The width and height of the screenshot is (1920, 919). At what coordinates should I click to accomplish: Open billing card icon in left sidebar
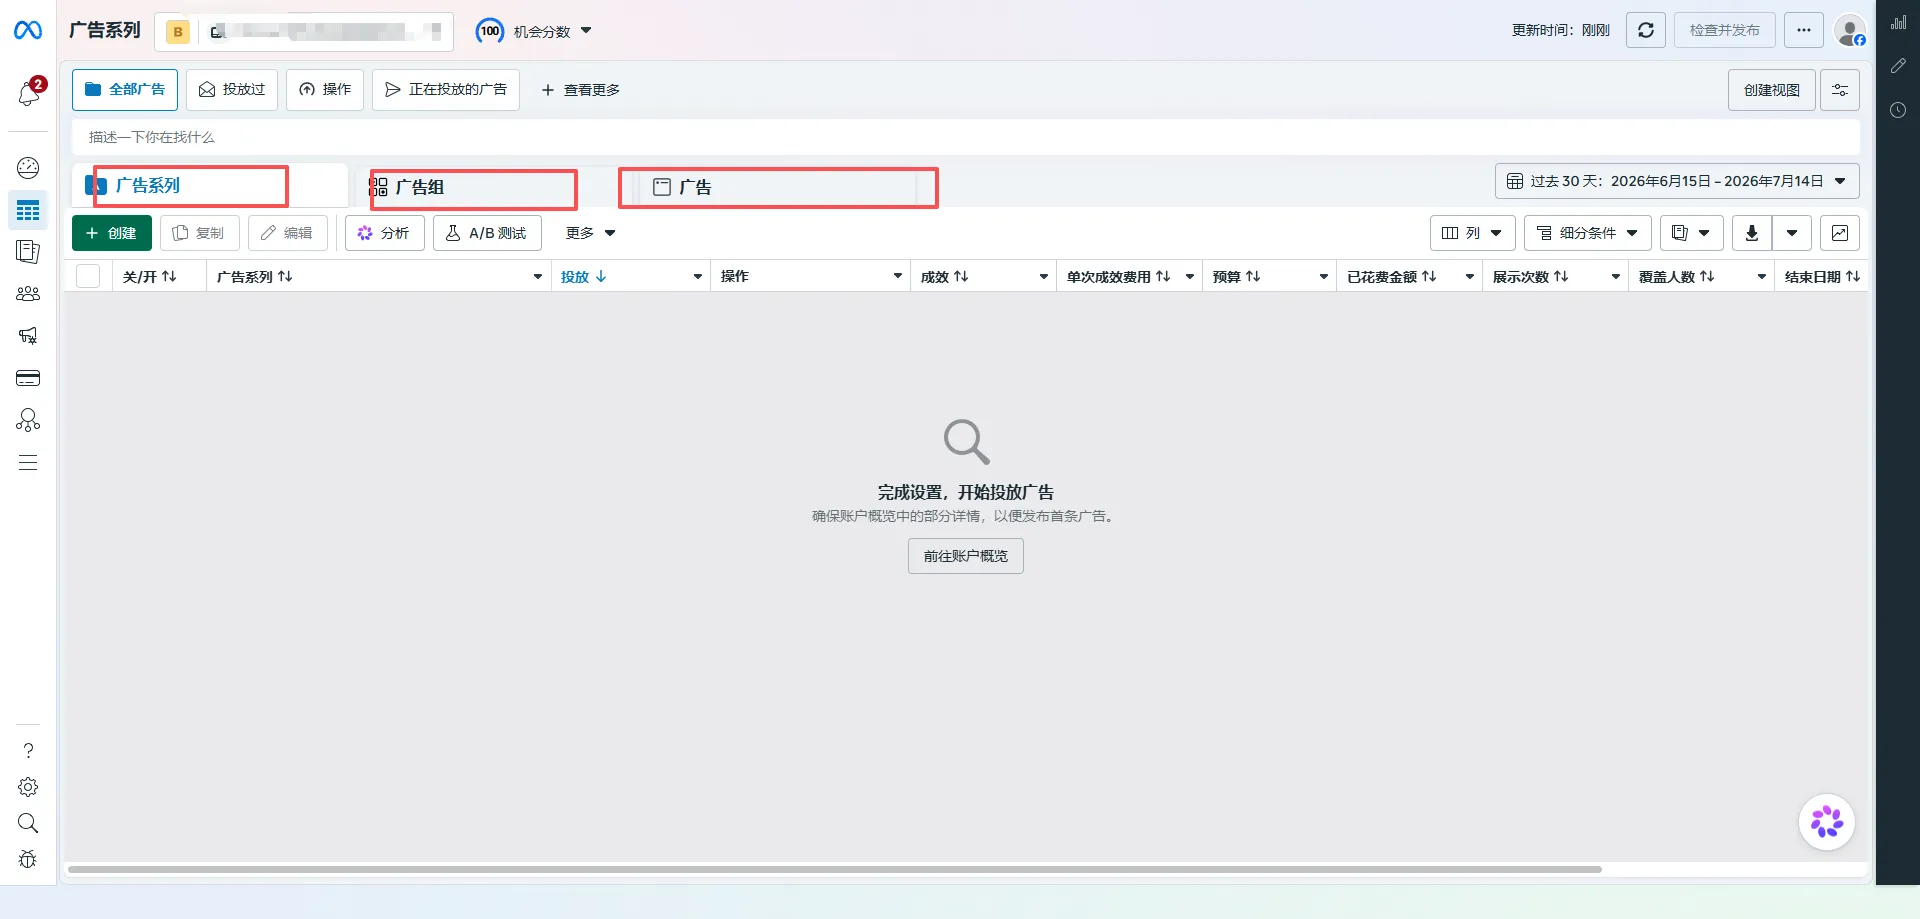tap(28, 378)
